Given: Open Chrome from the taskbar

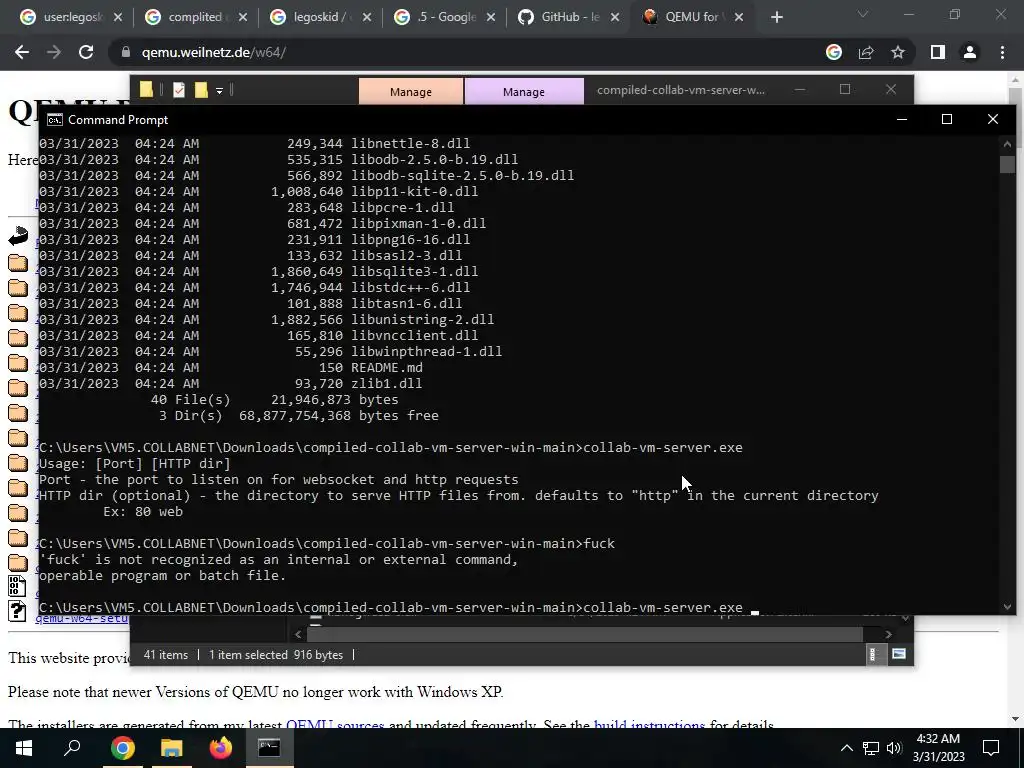Looking at the screenshot, I should tap(122, 748).
